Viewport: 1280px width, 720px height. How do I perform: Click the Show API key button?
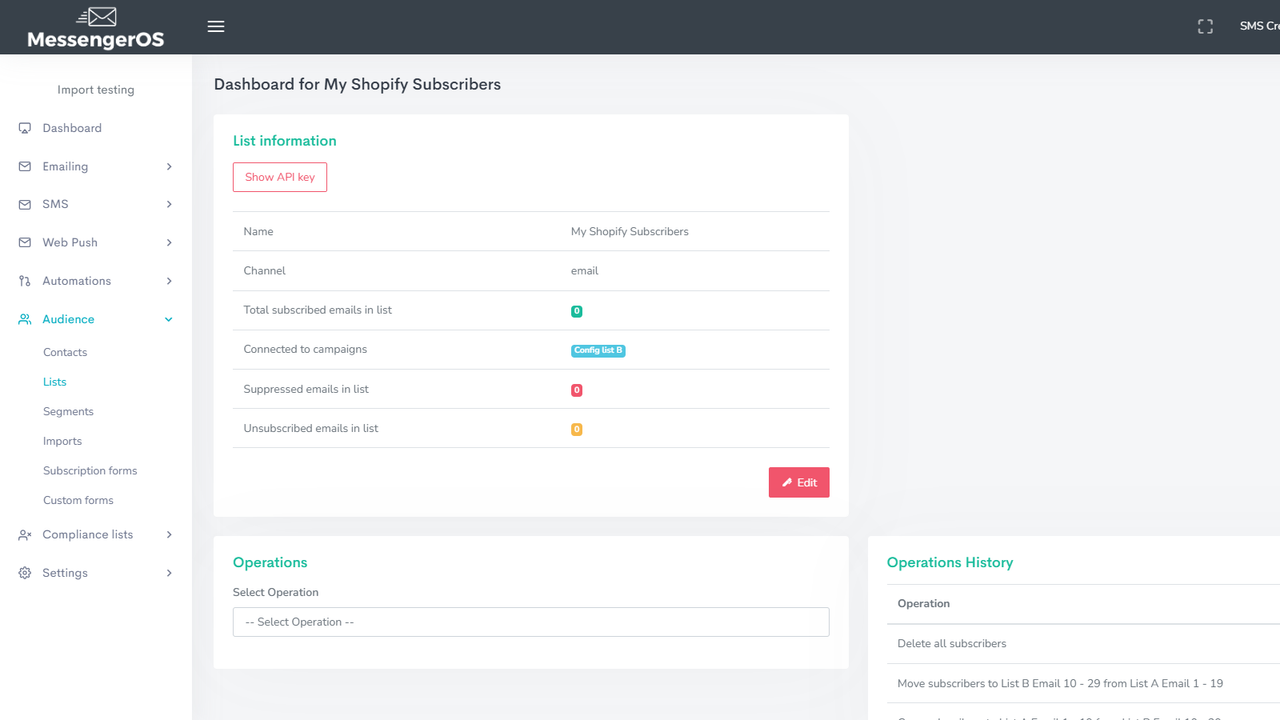pos(280,177)
